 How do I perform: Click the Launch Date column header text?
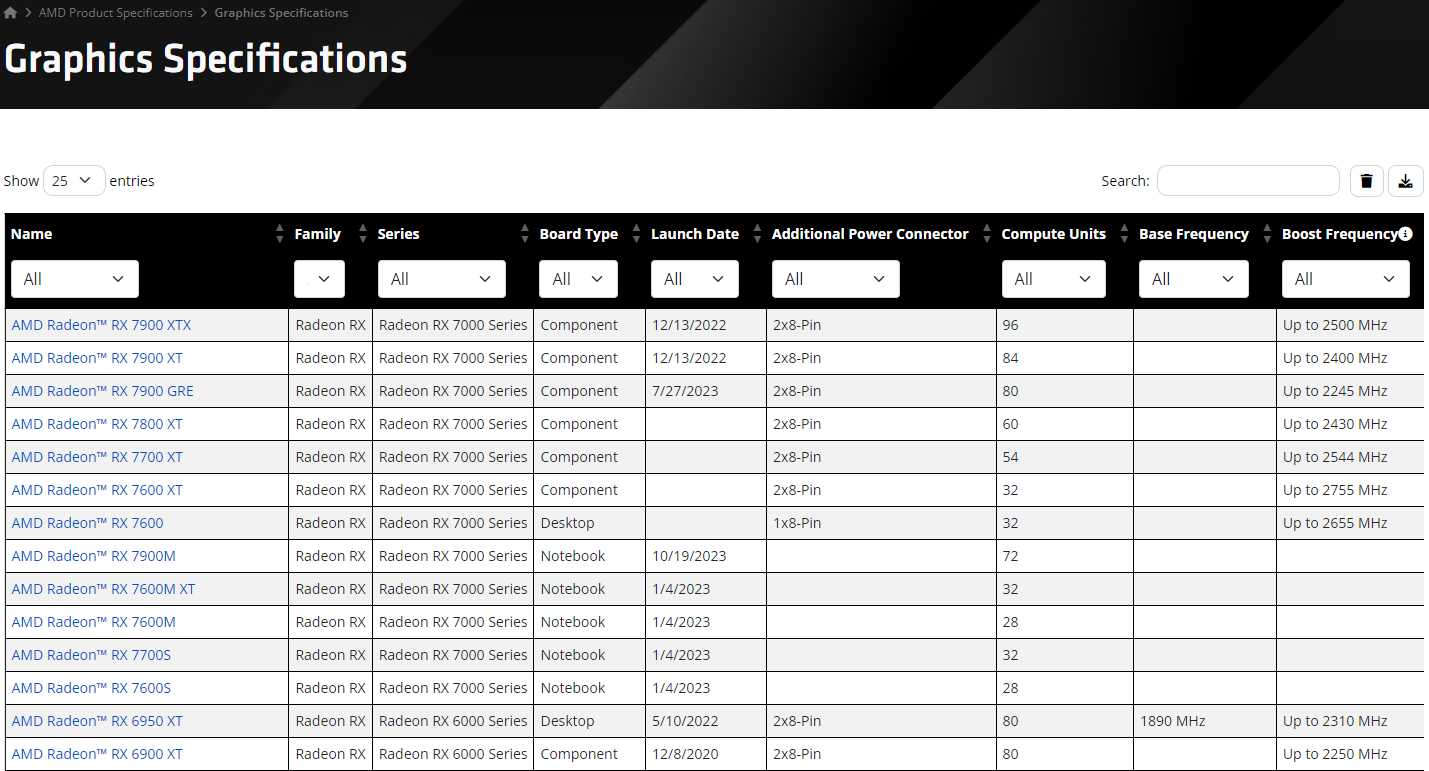[695, 234]
